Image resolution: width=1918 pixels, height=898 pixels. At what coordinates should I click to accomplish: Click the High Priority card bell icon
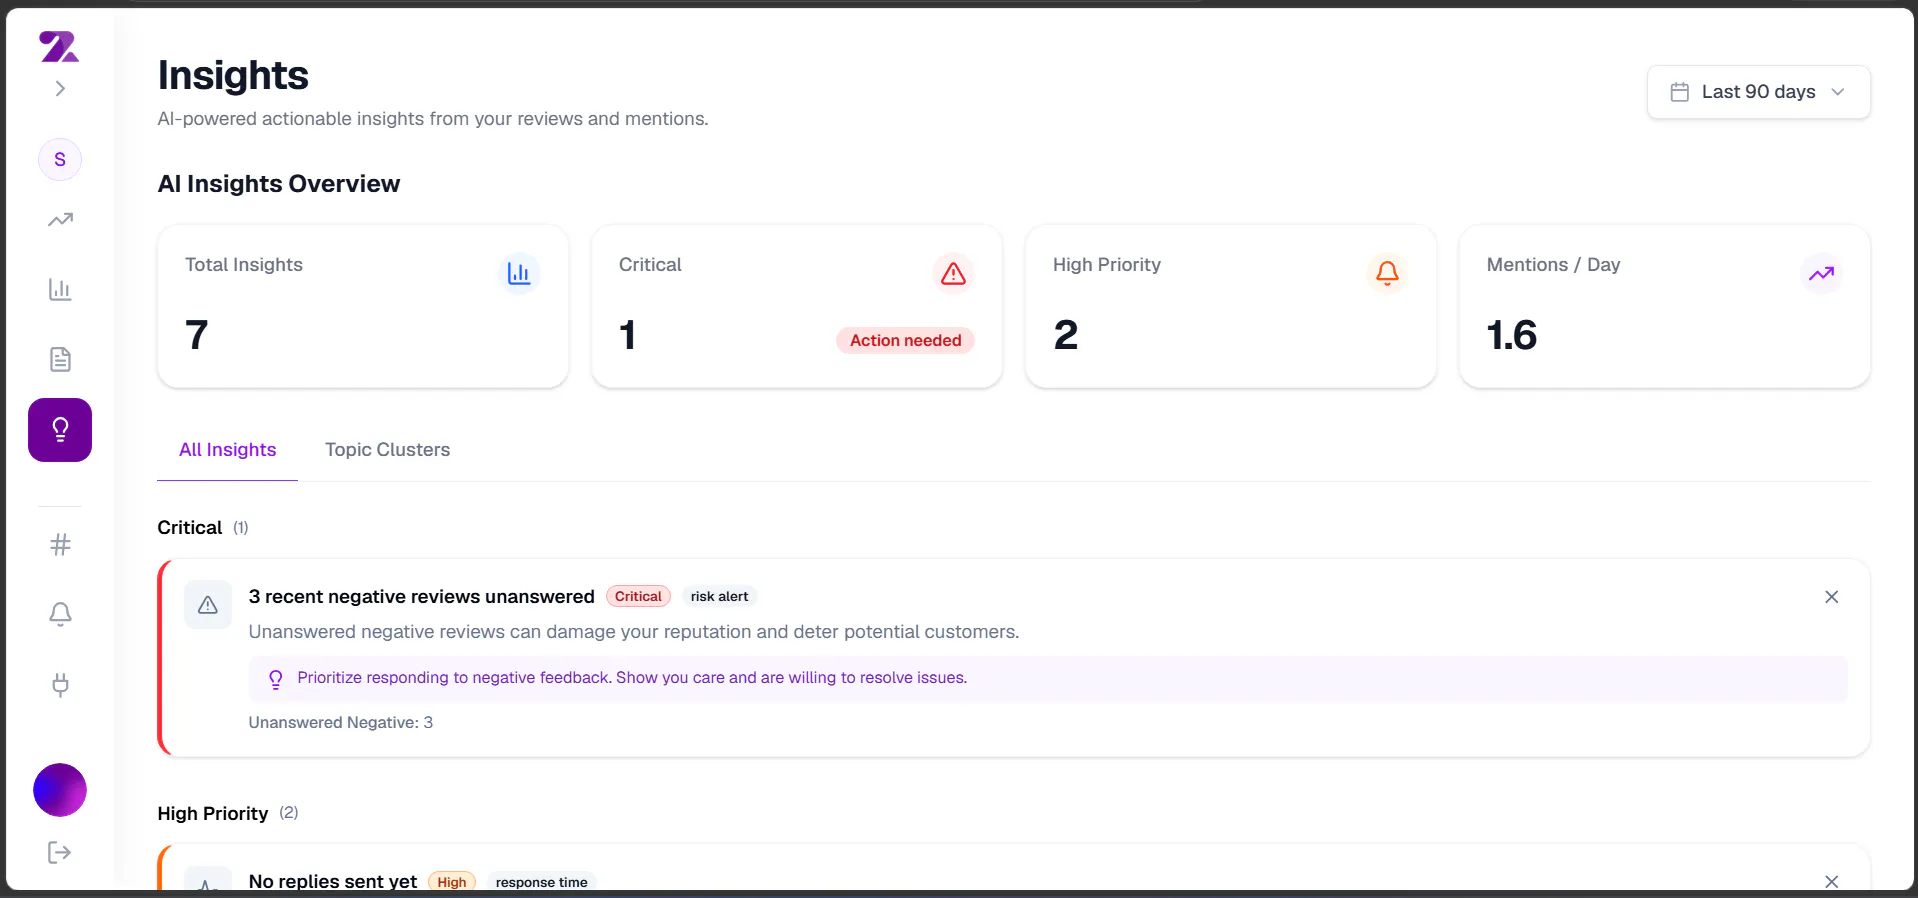pos(1387,273)
